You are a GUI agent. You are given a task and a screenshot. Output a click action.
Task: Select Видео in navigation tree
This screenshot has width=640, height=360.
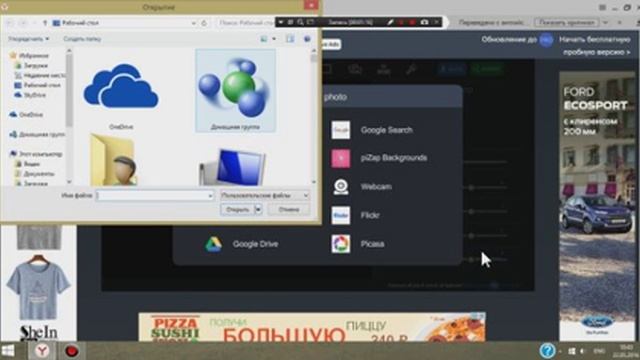click(28, 164)
